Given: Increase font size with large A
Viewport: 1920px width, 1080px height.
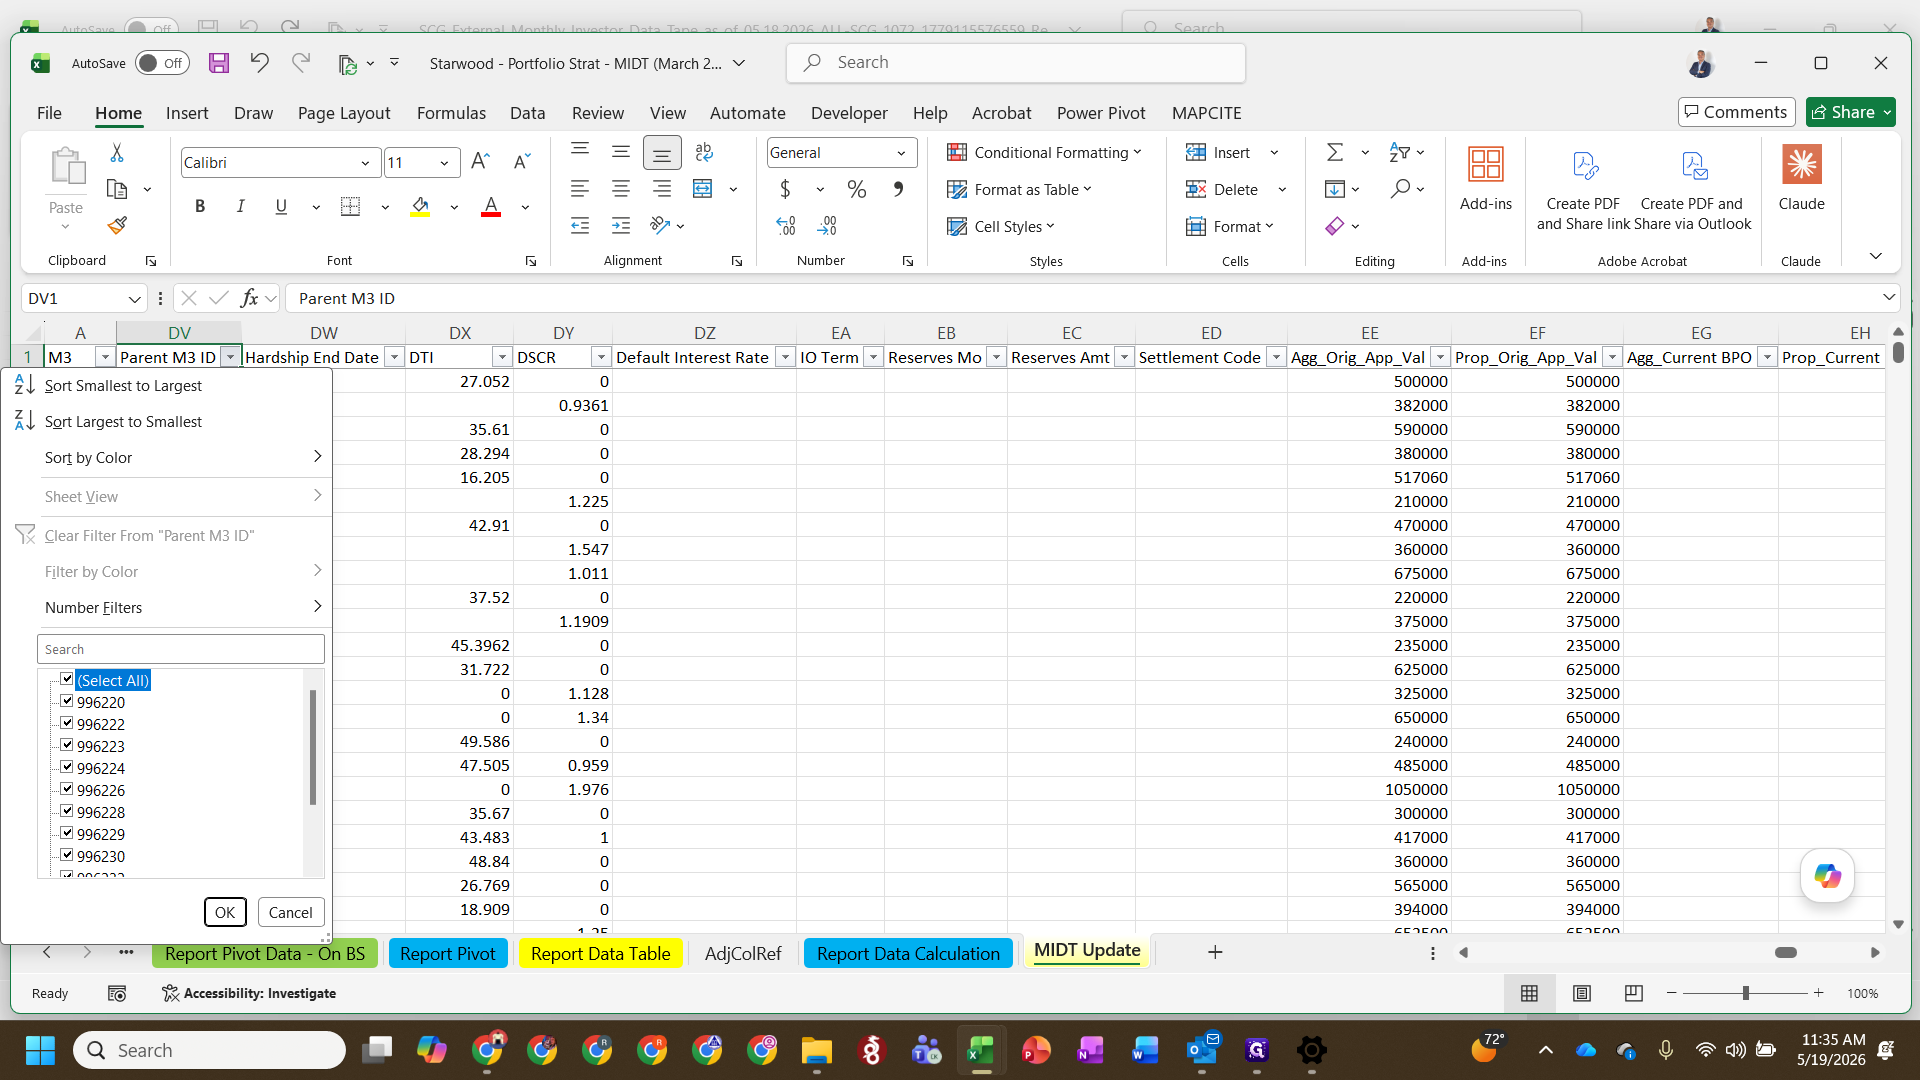Looking at the screenshot, I should (x=480, y=162).
